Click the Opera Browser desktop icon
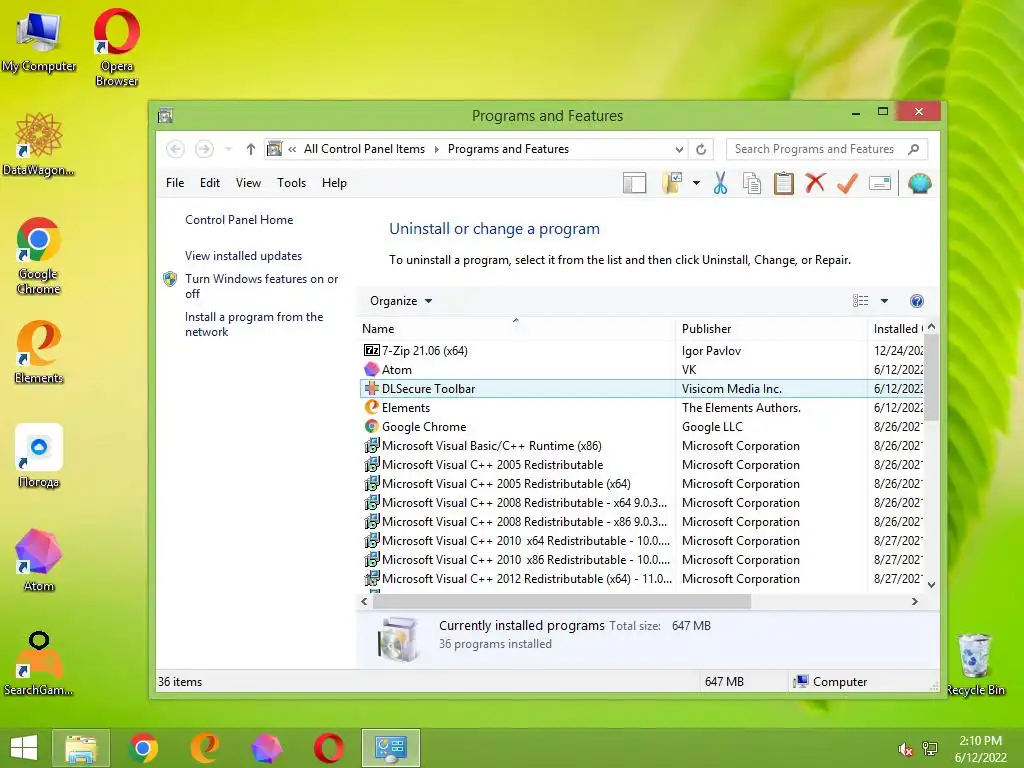 pos(116,47)
